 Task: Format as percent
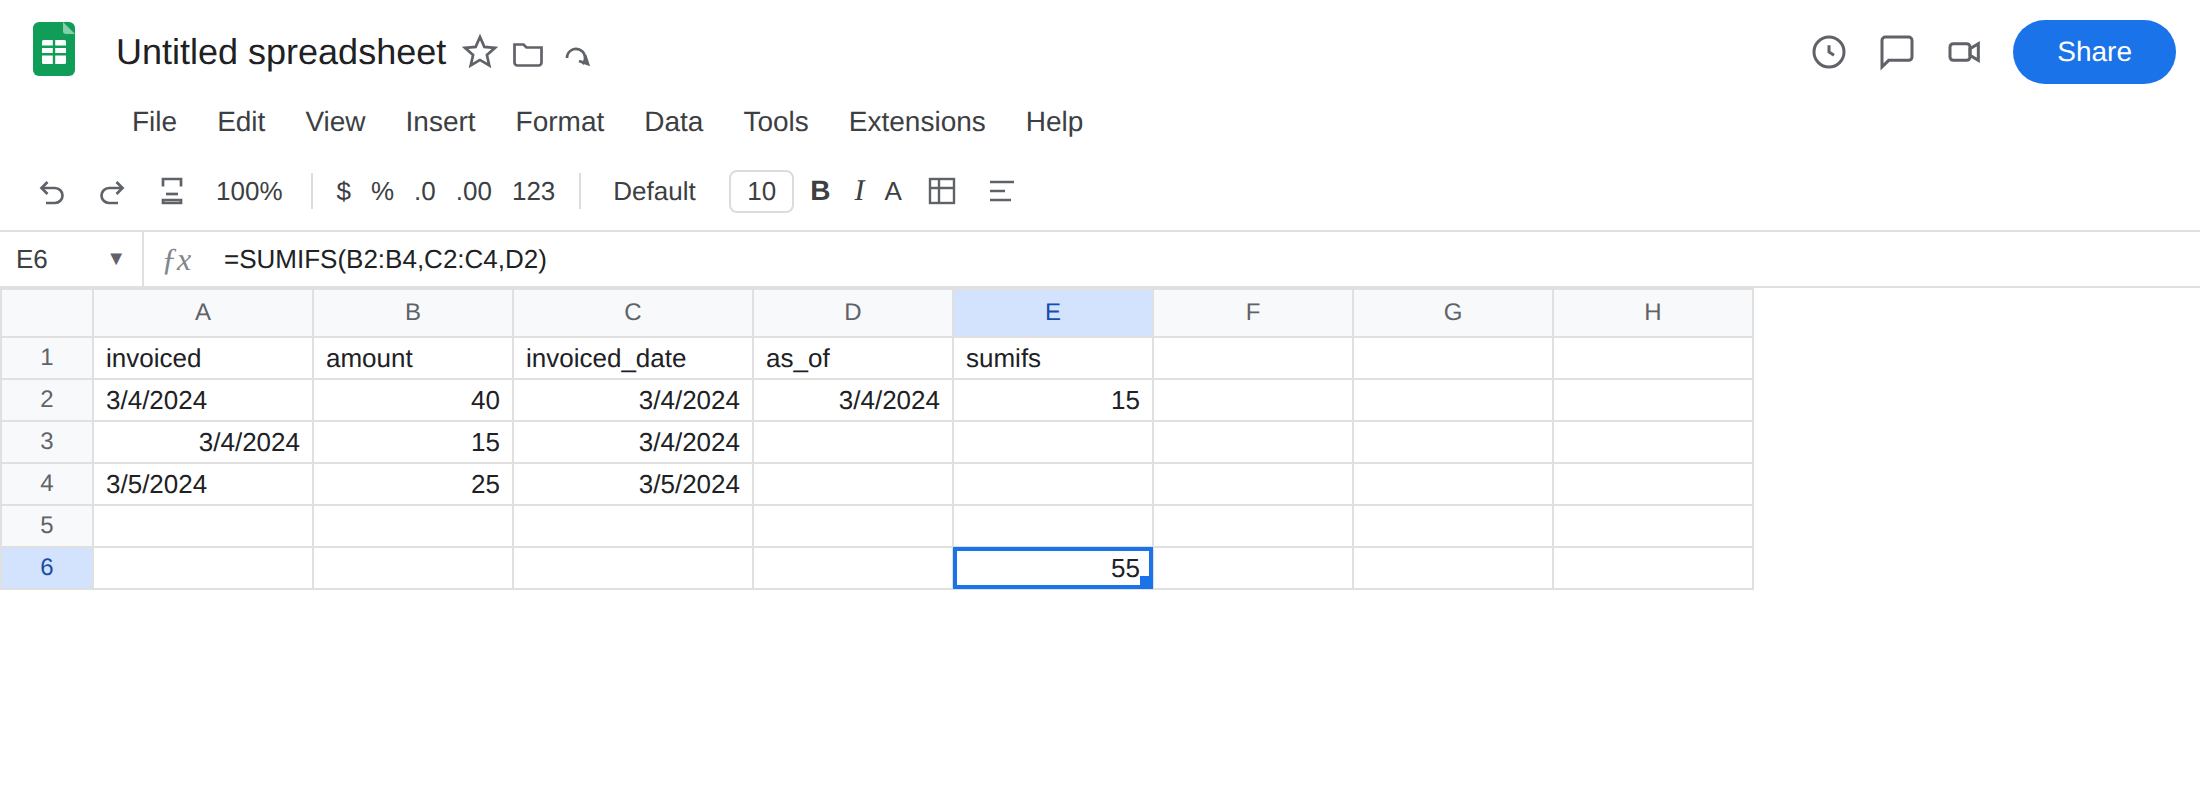point(382,191)
